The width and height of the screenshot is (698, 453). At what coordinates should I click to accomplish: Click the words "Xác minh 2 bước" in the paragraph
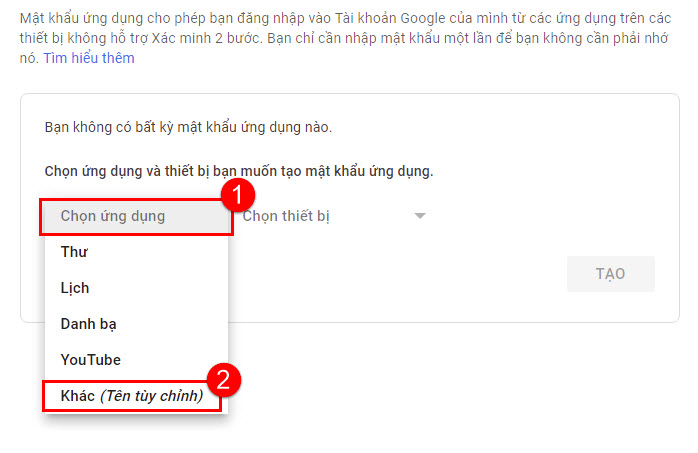(205, 38)
